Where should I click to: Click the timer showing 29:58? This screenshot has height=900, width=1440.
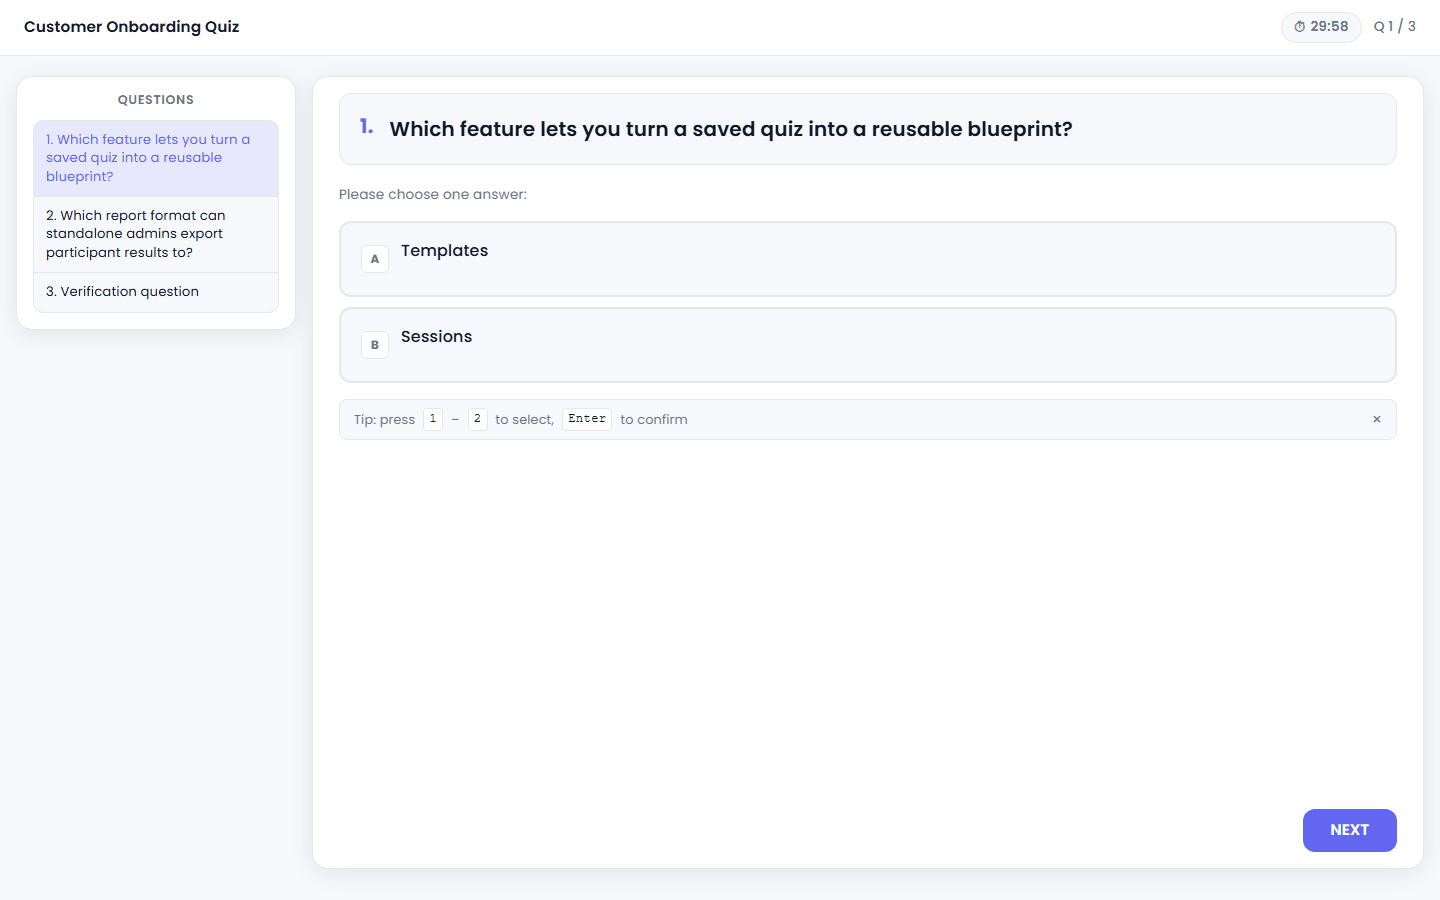1321,27
